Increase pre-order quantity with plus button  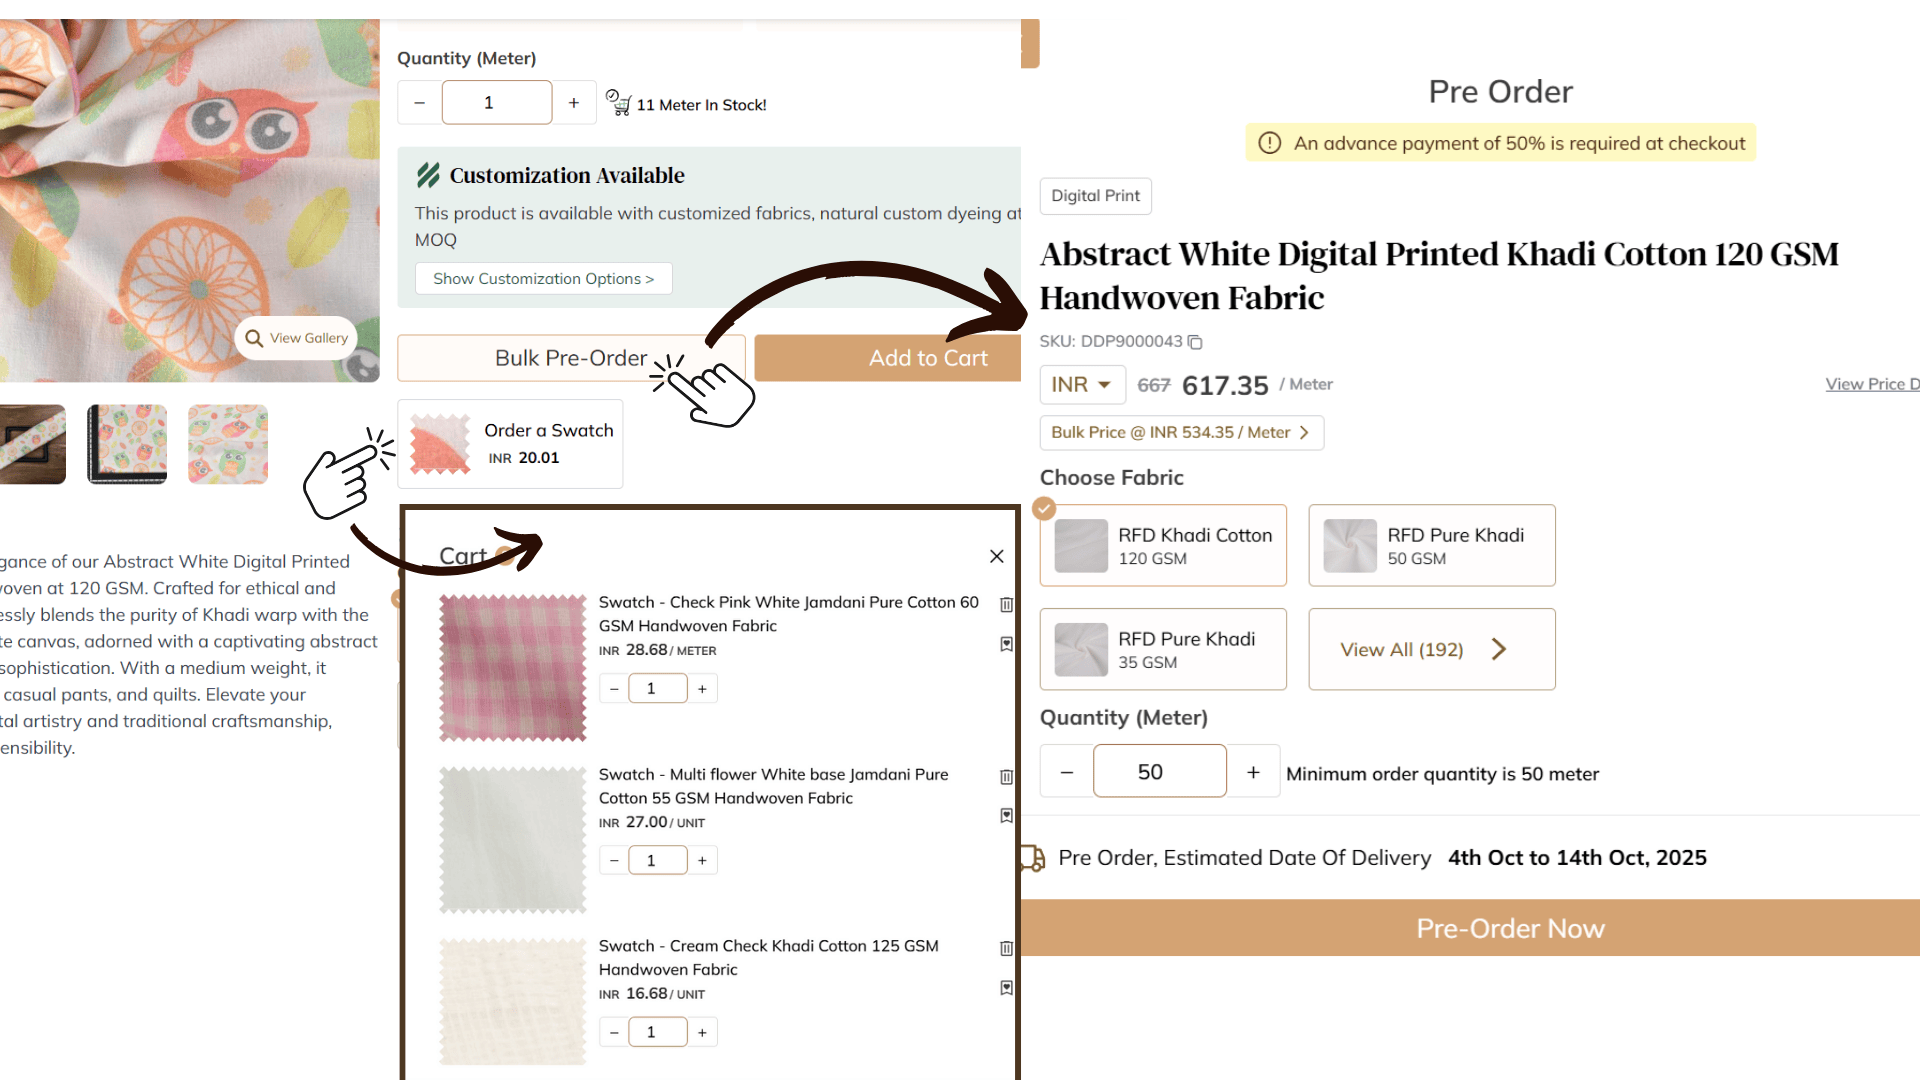pyautogui.click(x=1253, y=772)
